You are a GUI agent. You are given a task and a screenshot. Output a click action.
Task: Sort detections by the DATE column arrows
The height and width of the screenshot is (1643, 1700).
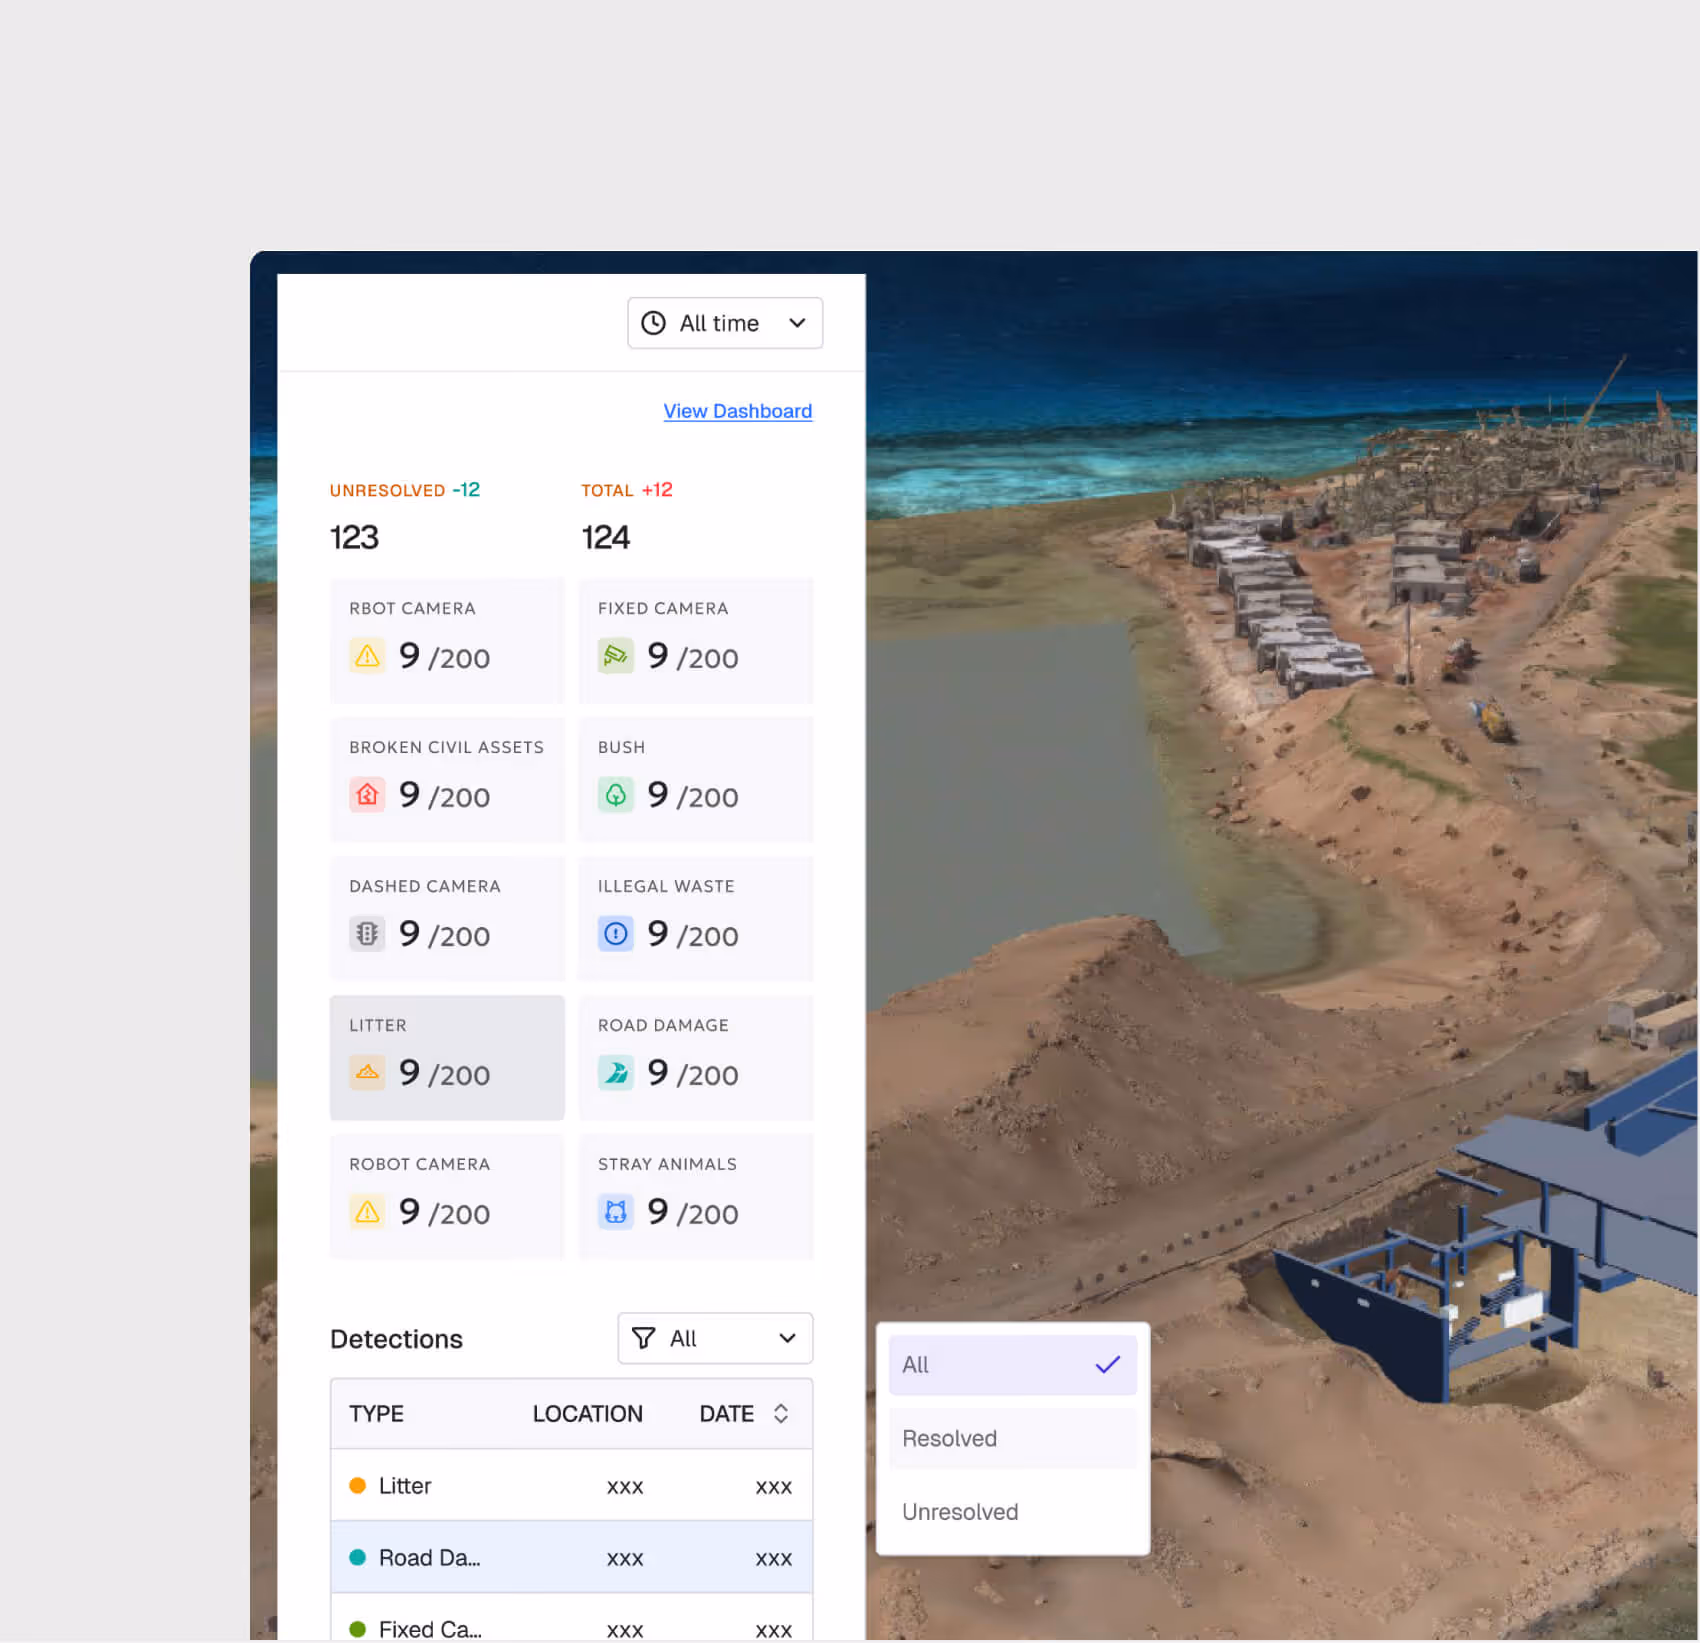pyautogui.click(x=781, y=1413)
